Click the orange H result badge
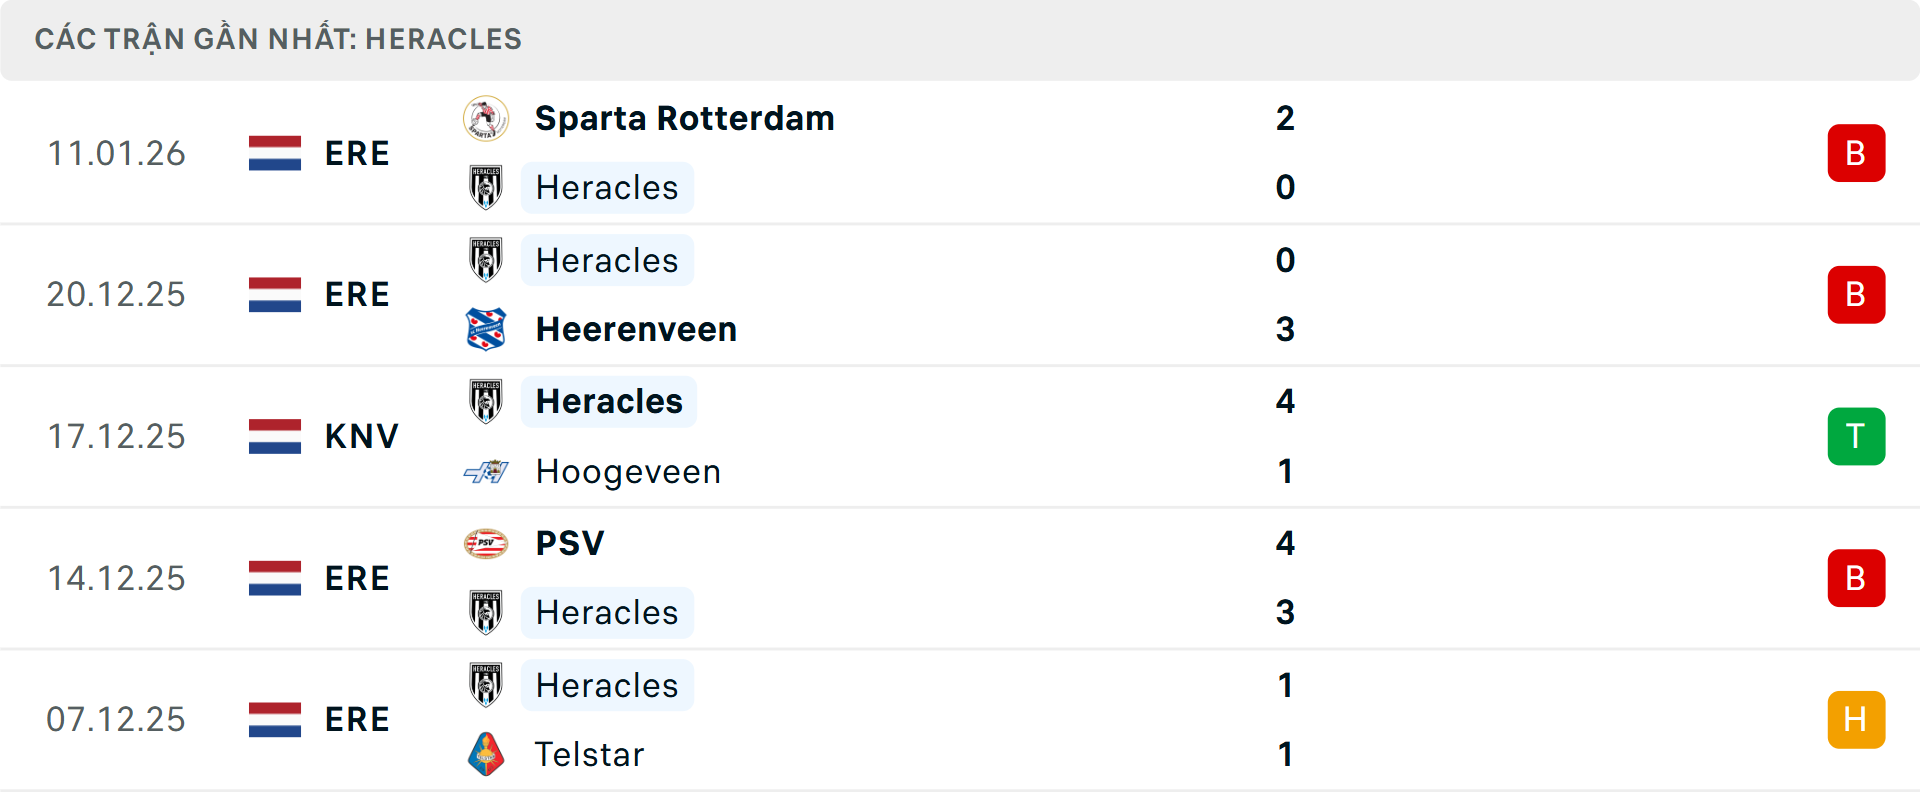Viewport: 1920px width, 792px height. pyautogui.click(x=1856, y=719)
